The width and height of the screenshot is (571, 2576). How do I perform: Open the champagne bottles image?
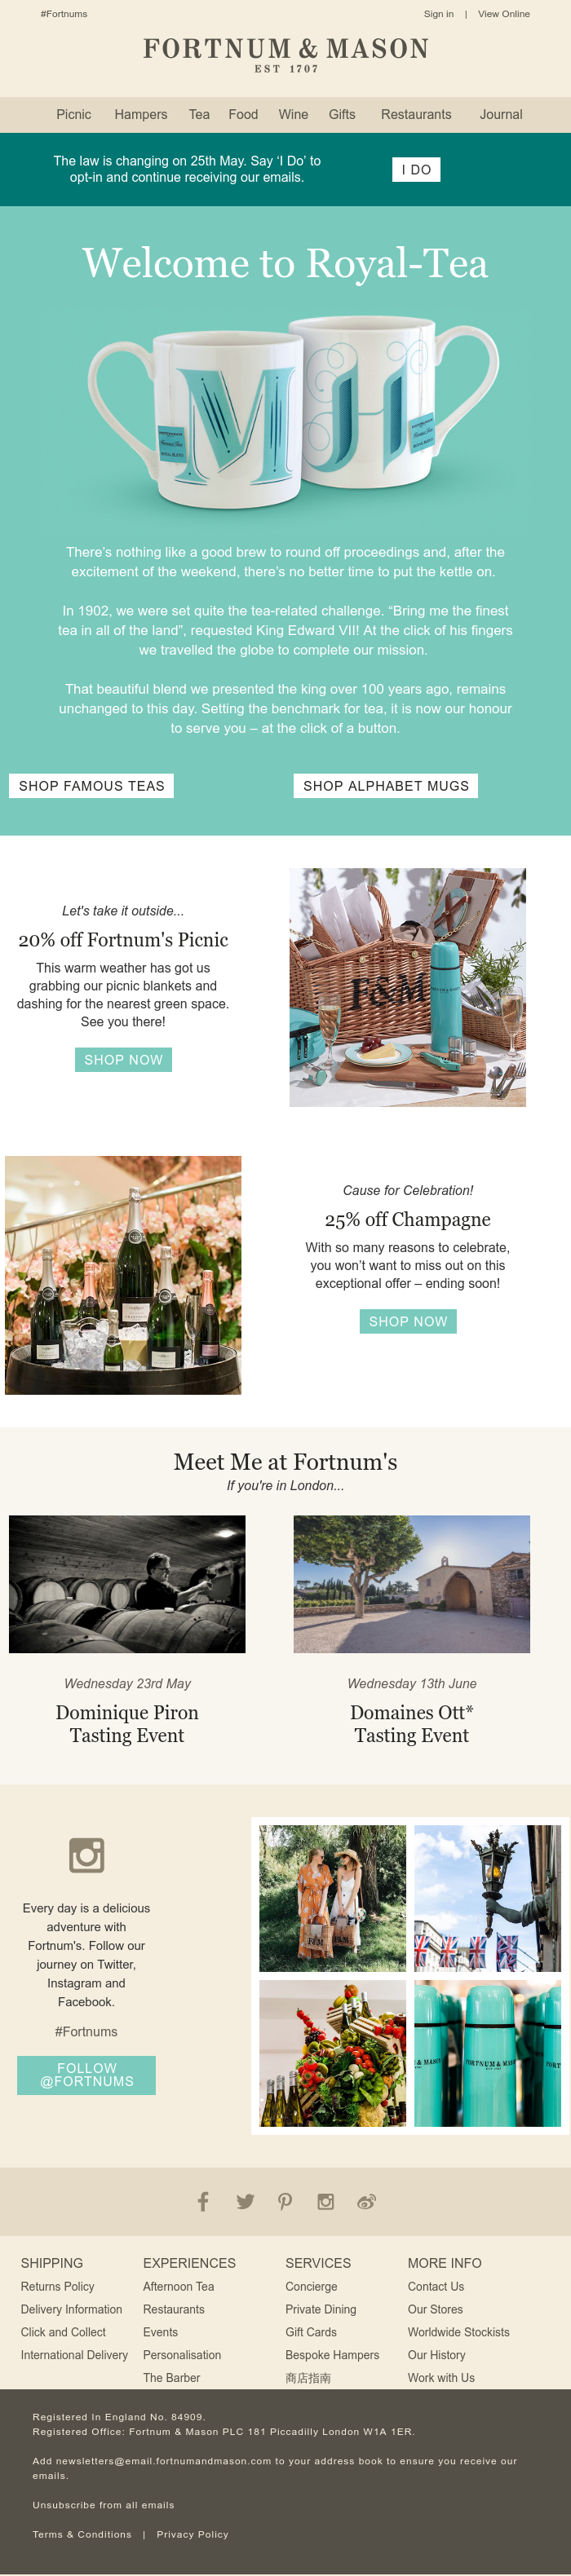point(123,1275)
